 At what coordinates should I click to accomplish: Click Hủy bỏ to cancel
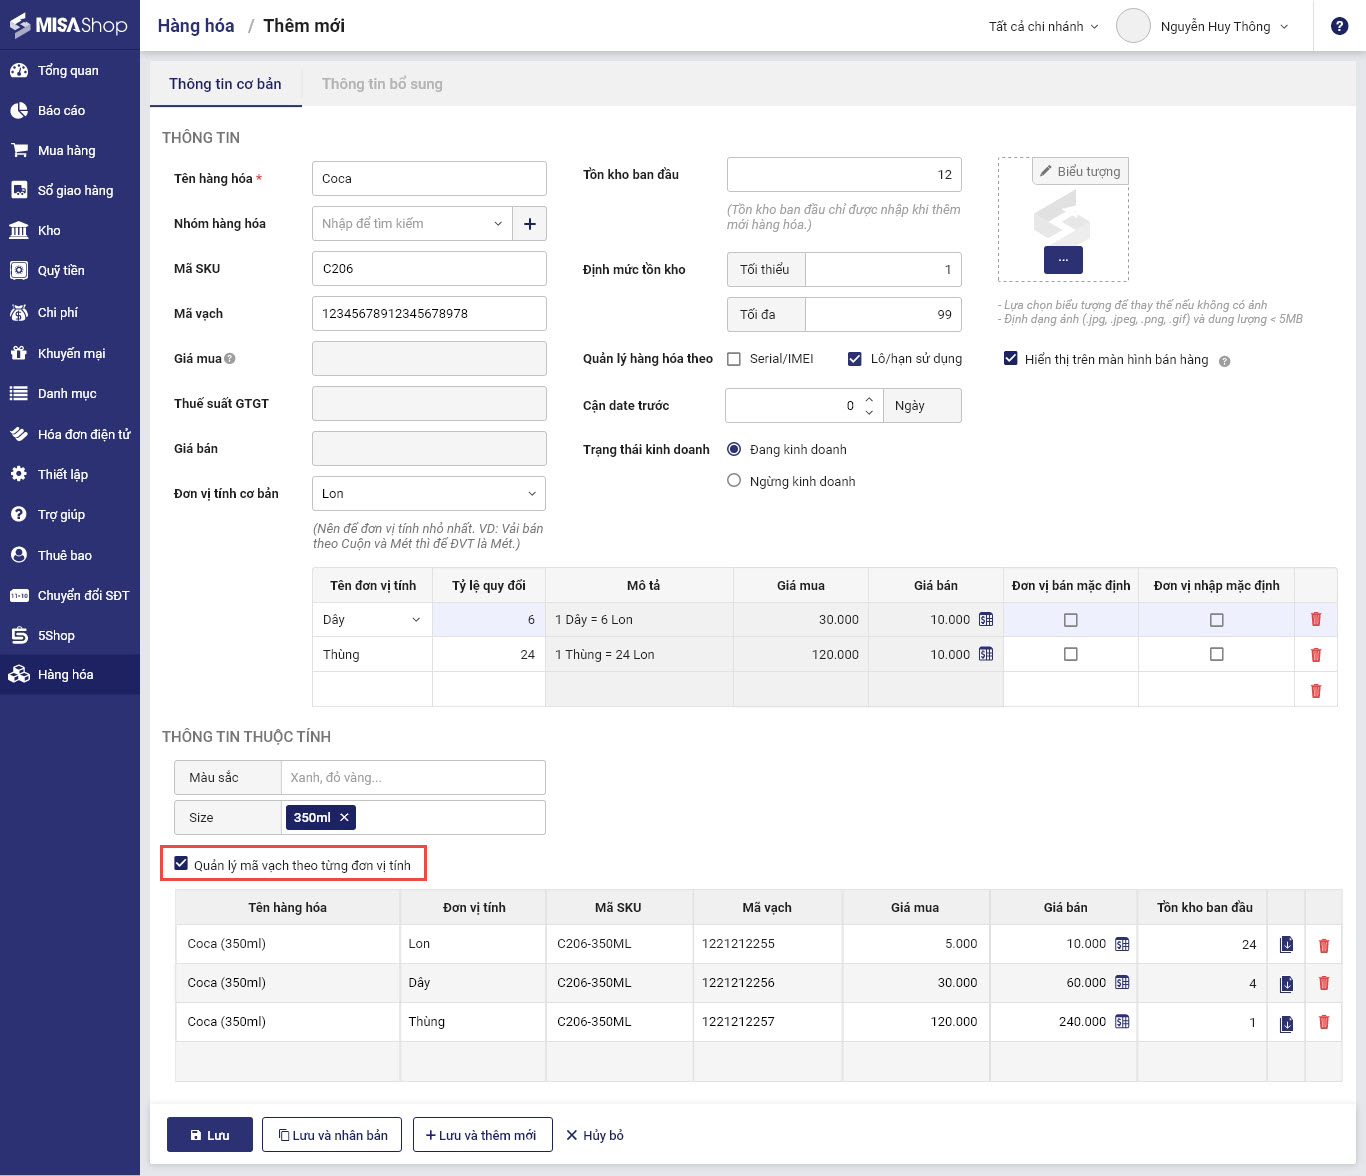[595, 1135]
